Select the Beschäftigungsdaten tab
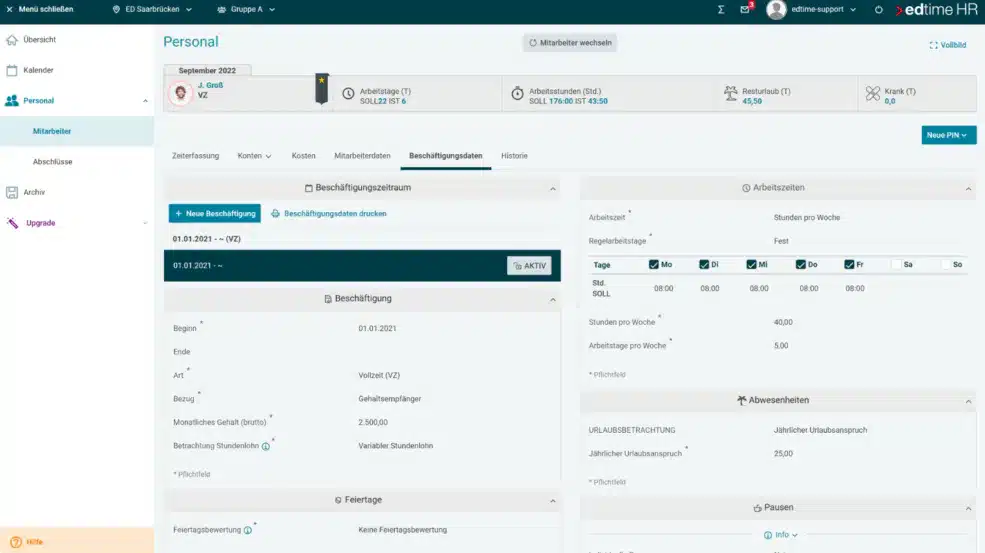This screenshot has width=985, height=553. tap(445, 156)
